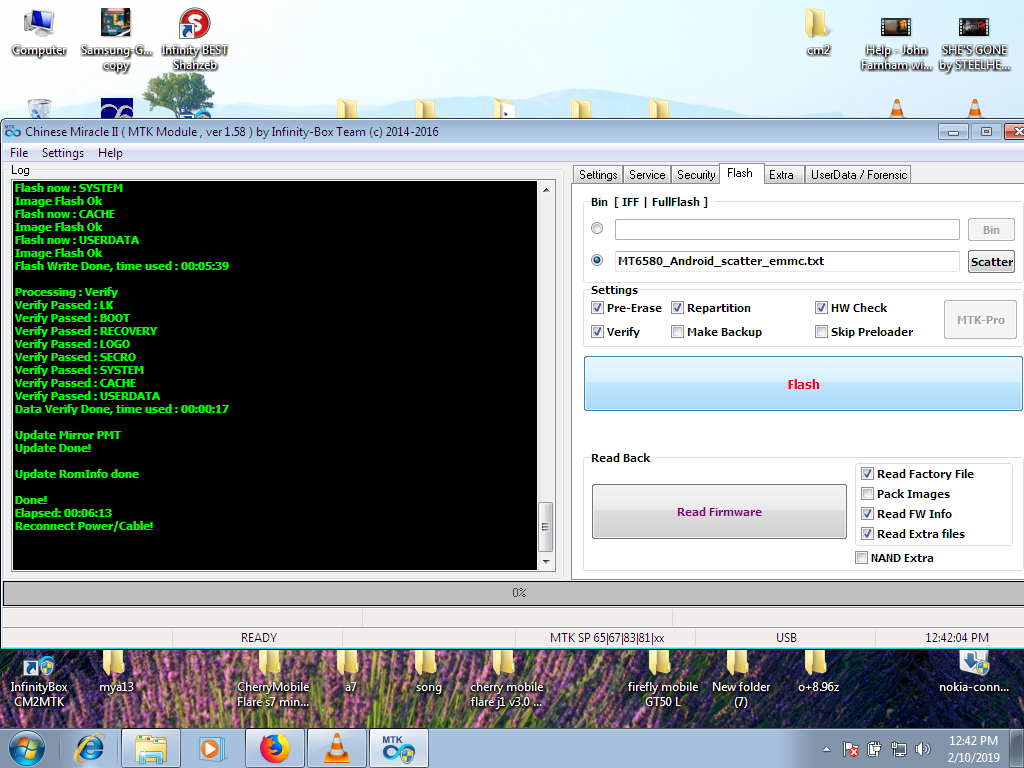Switch to the Settings tab

(598, 175)
